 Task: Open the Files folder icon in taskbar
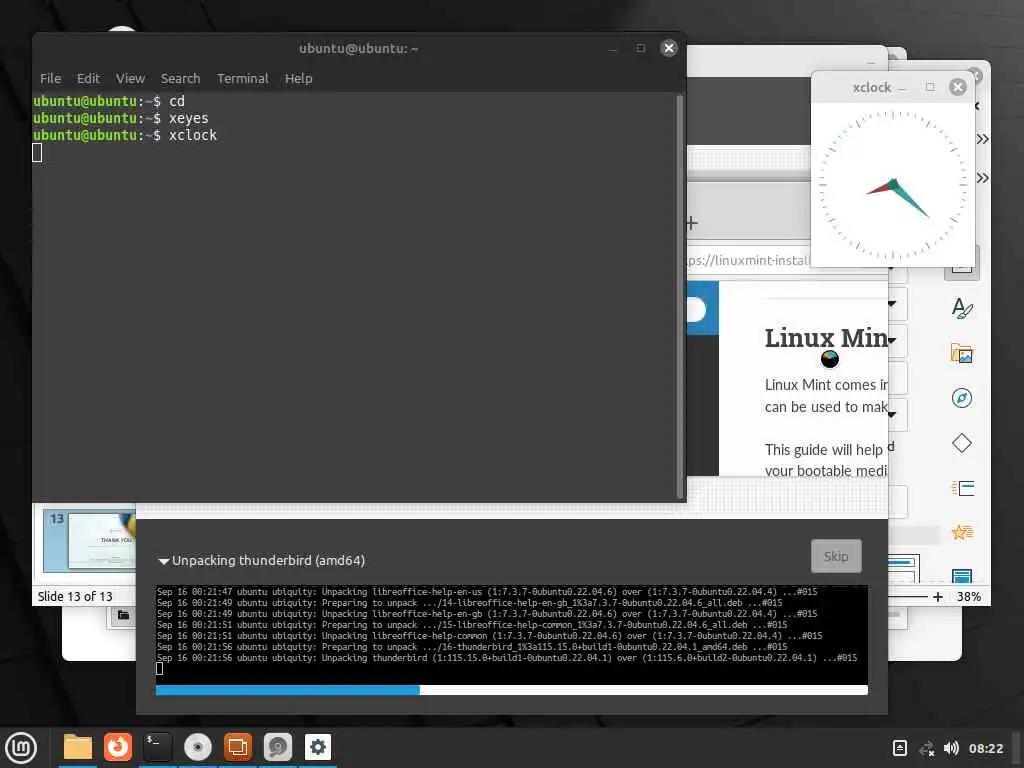pos(78,747)
